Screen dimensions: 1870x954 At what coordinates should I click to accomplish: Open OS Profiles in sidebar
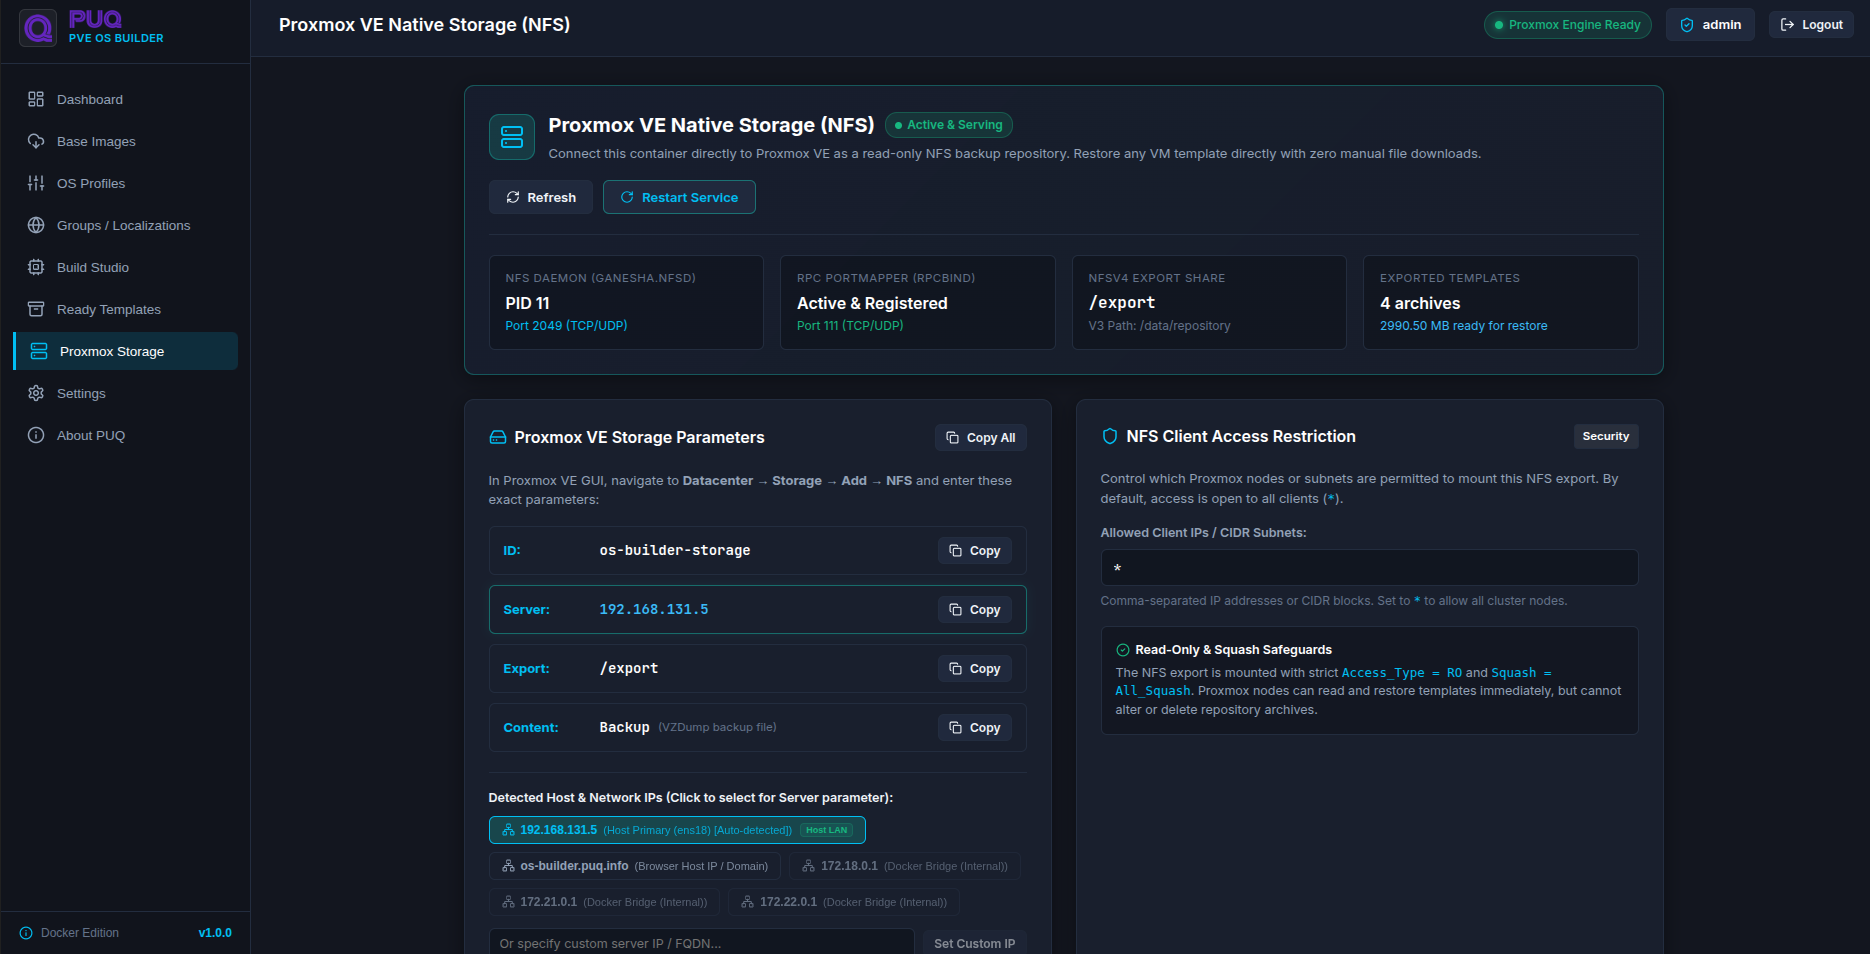click(x=125, y=183)
